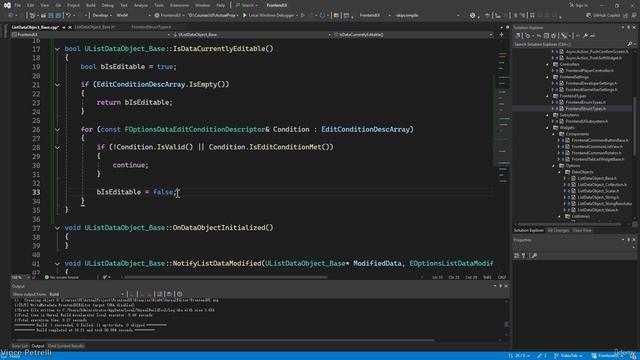
Task: Open the Debug menu
Action: click(x=107, y=5)
